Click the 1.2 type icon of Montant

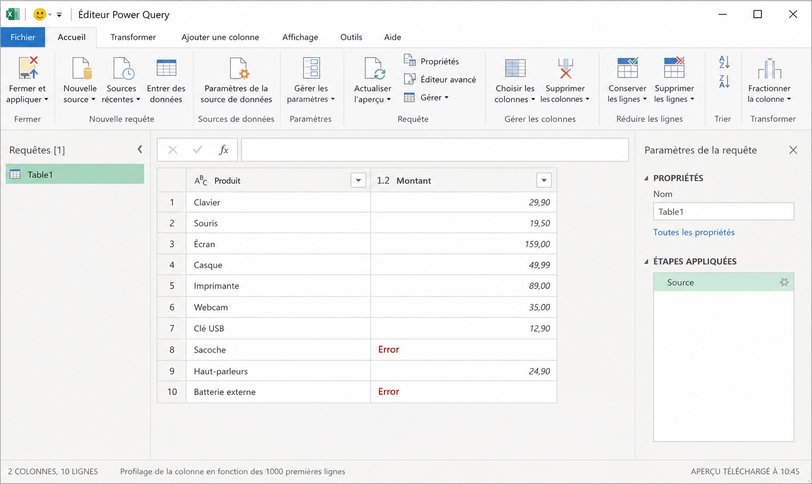click(x=383, y=180)
